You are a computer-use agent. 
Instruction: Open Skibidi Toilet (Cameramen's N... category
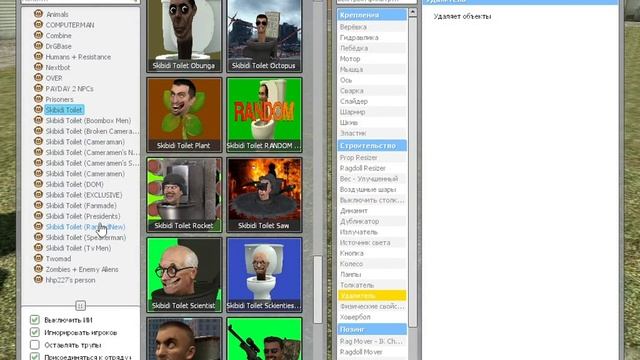92,152
